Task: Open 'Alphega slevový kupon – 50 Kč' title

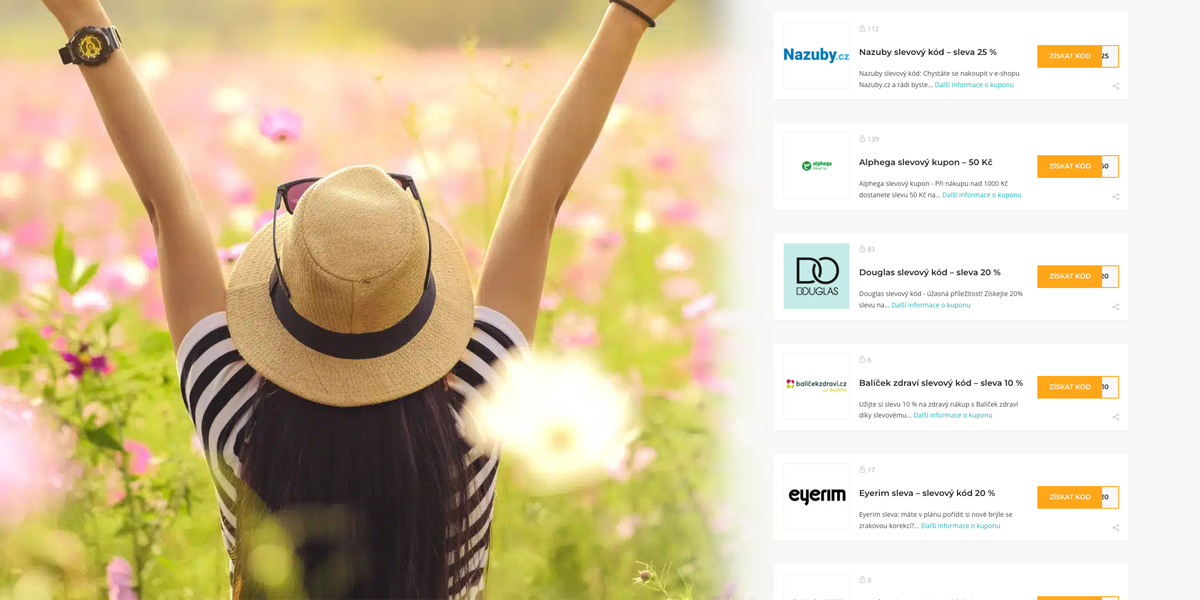Action: 926,162
